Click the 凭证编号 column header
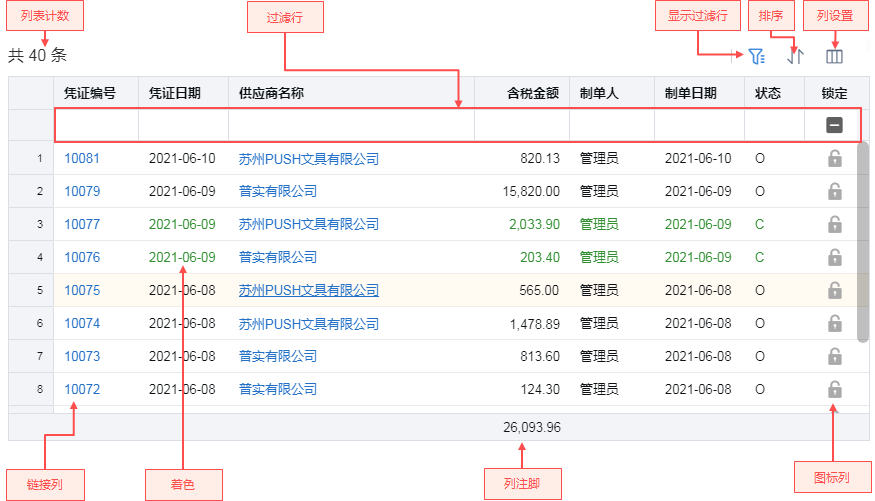 [x=90, y=93]
